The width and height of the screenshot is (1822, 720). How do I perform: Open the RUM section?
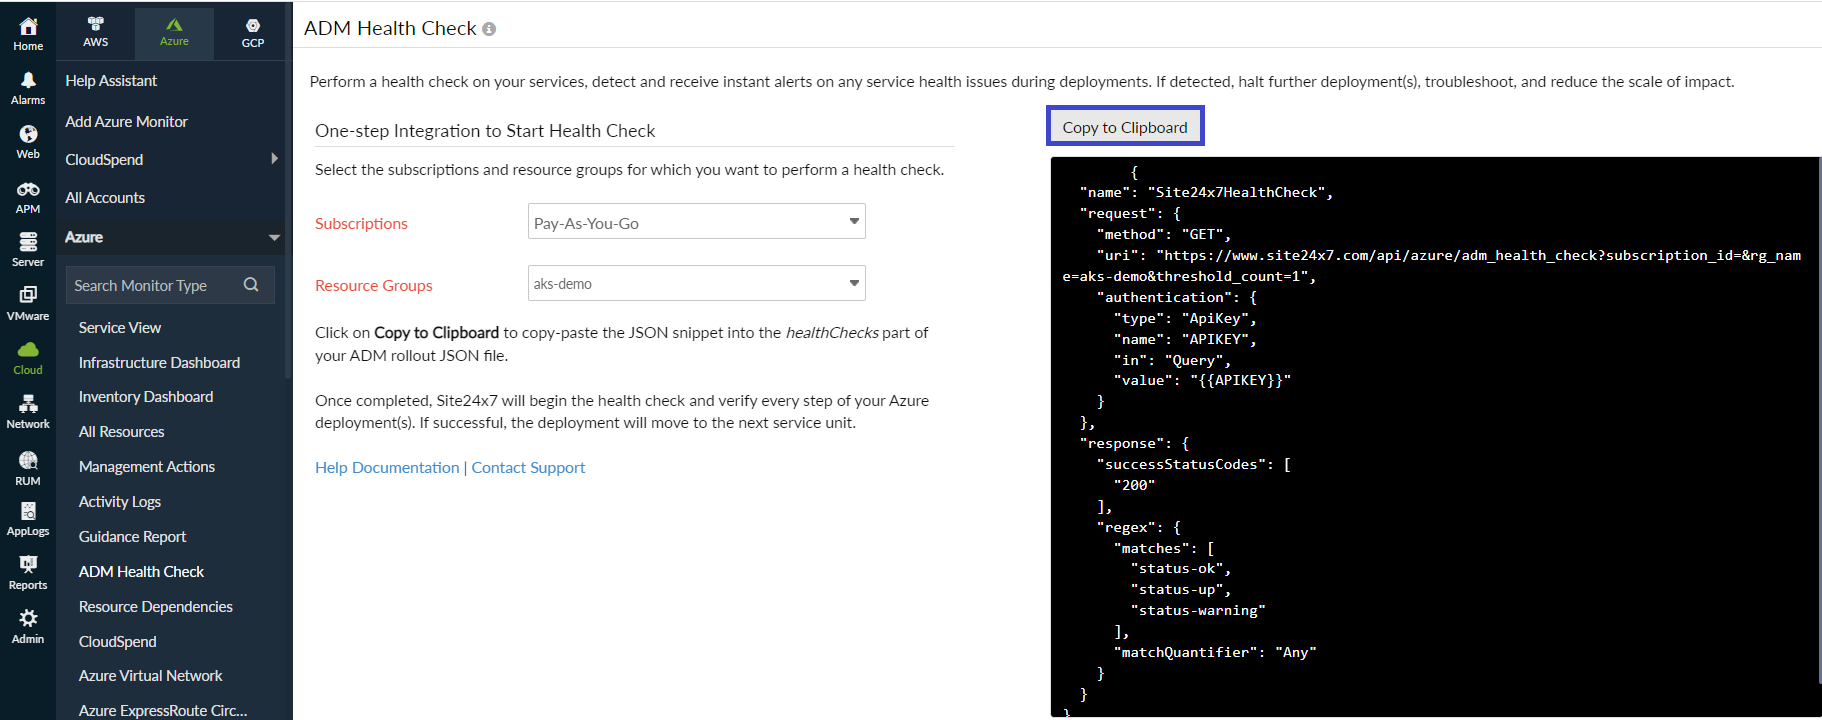pyautogui.click(x=28, y=468)
